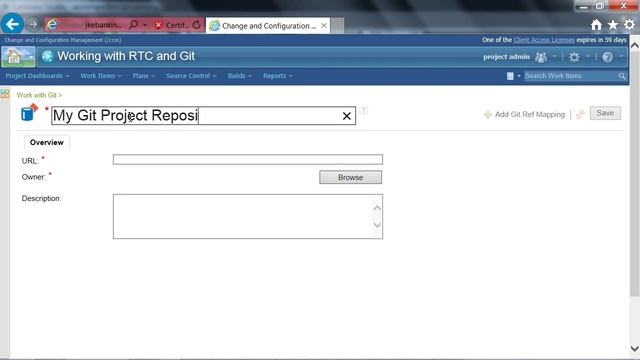Open Favorites with the star icon

click(x=613, y=25)
